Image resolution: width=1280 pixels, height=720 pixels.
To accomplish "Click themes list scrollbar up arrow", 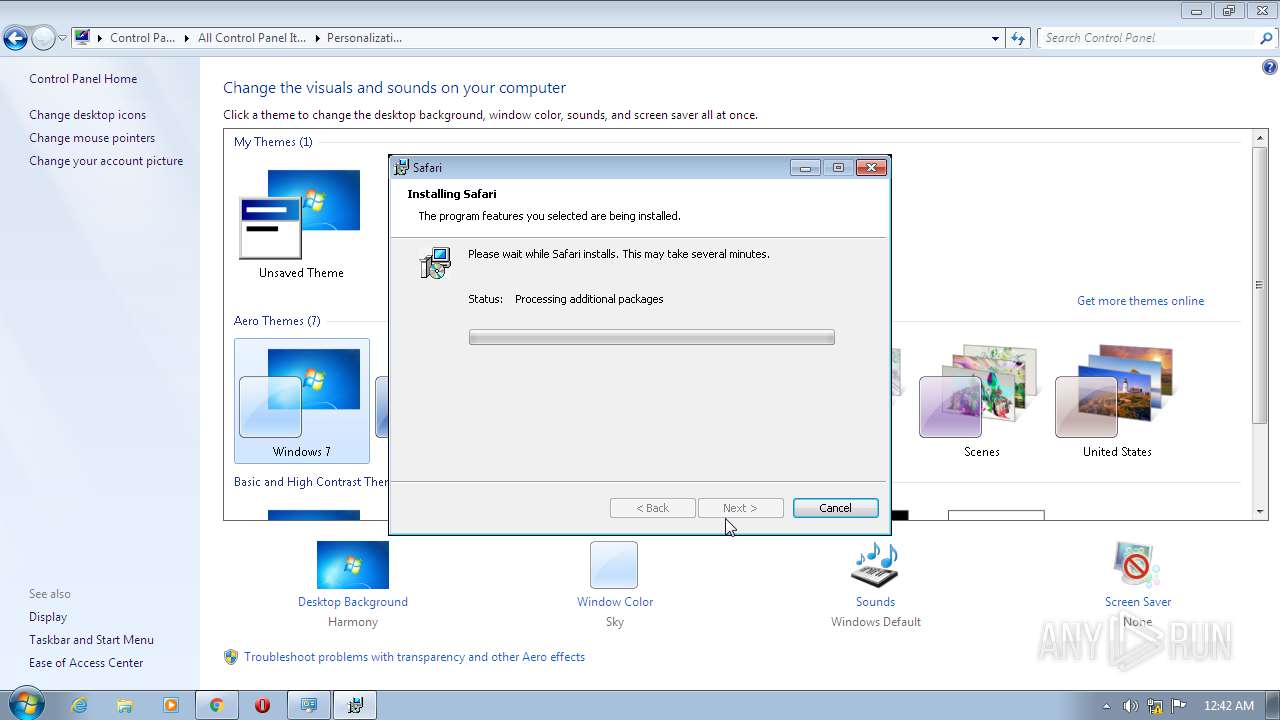I will pos(1260,138).
